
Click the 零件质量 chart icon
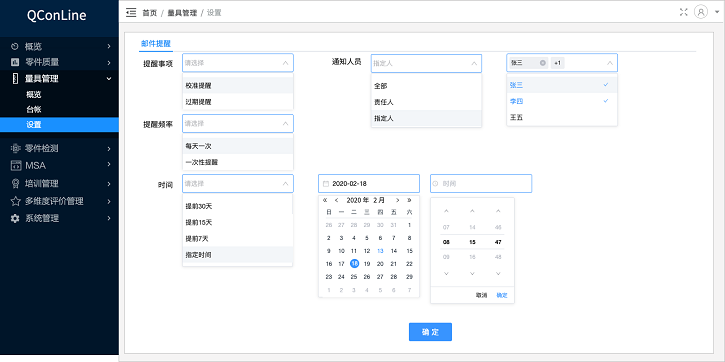(x=15, y=62)
